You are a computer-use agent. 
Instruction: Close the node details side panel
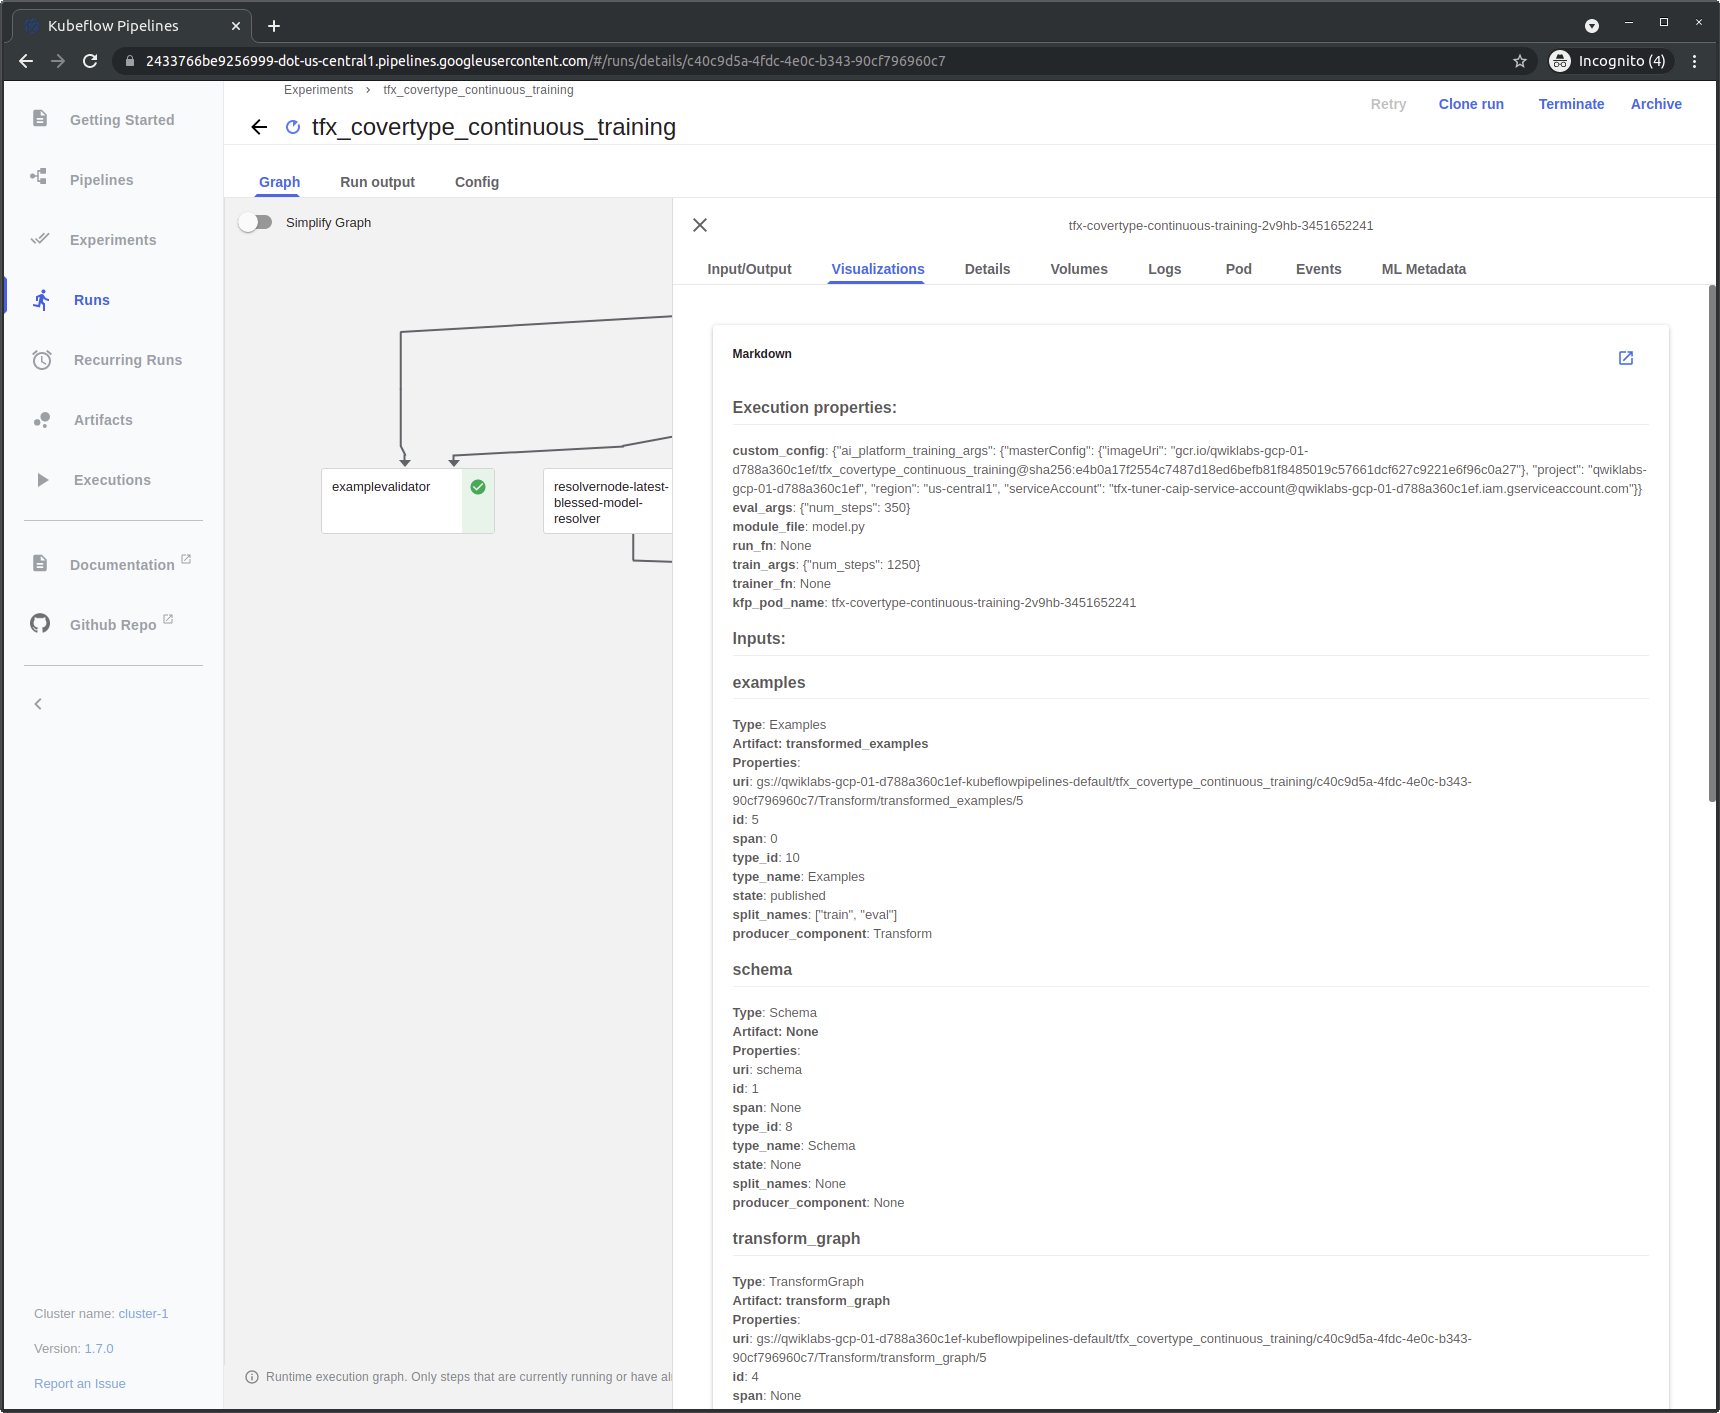[700, 225]
